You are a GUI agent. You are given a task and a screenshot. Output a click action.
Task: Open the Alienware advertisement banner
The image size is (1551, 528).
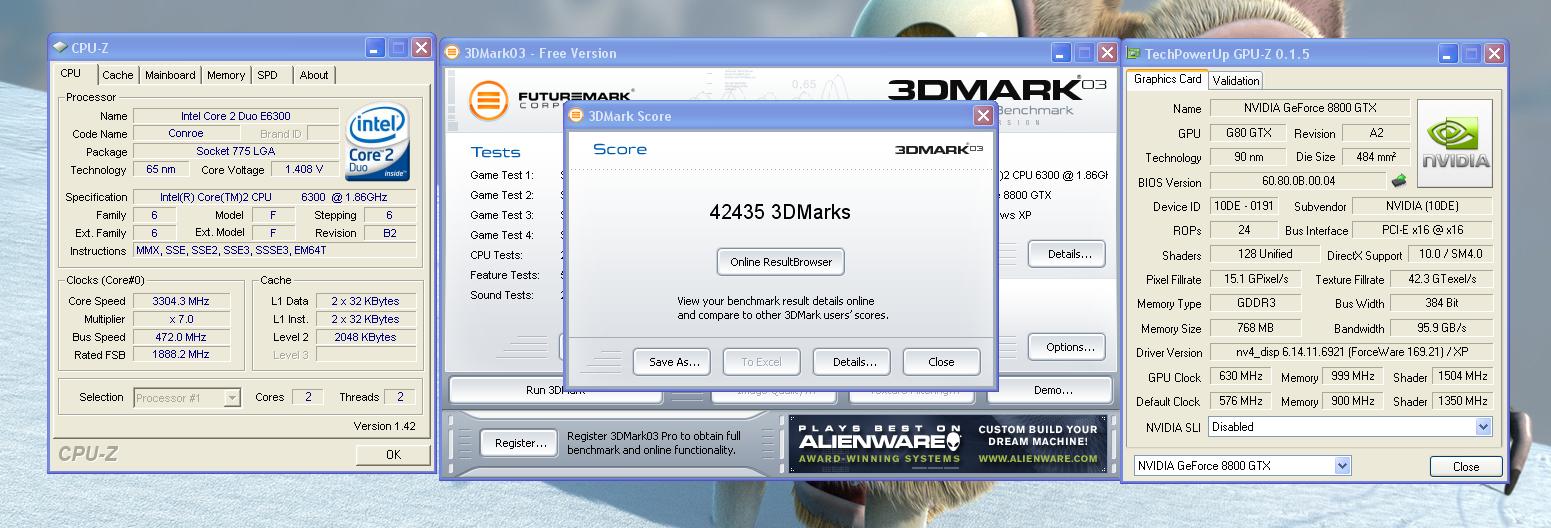(x=948, y=443)
